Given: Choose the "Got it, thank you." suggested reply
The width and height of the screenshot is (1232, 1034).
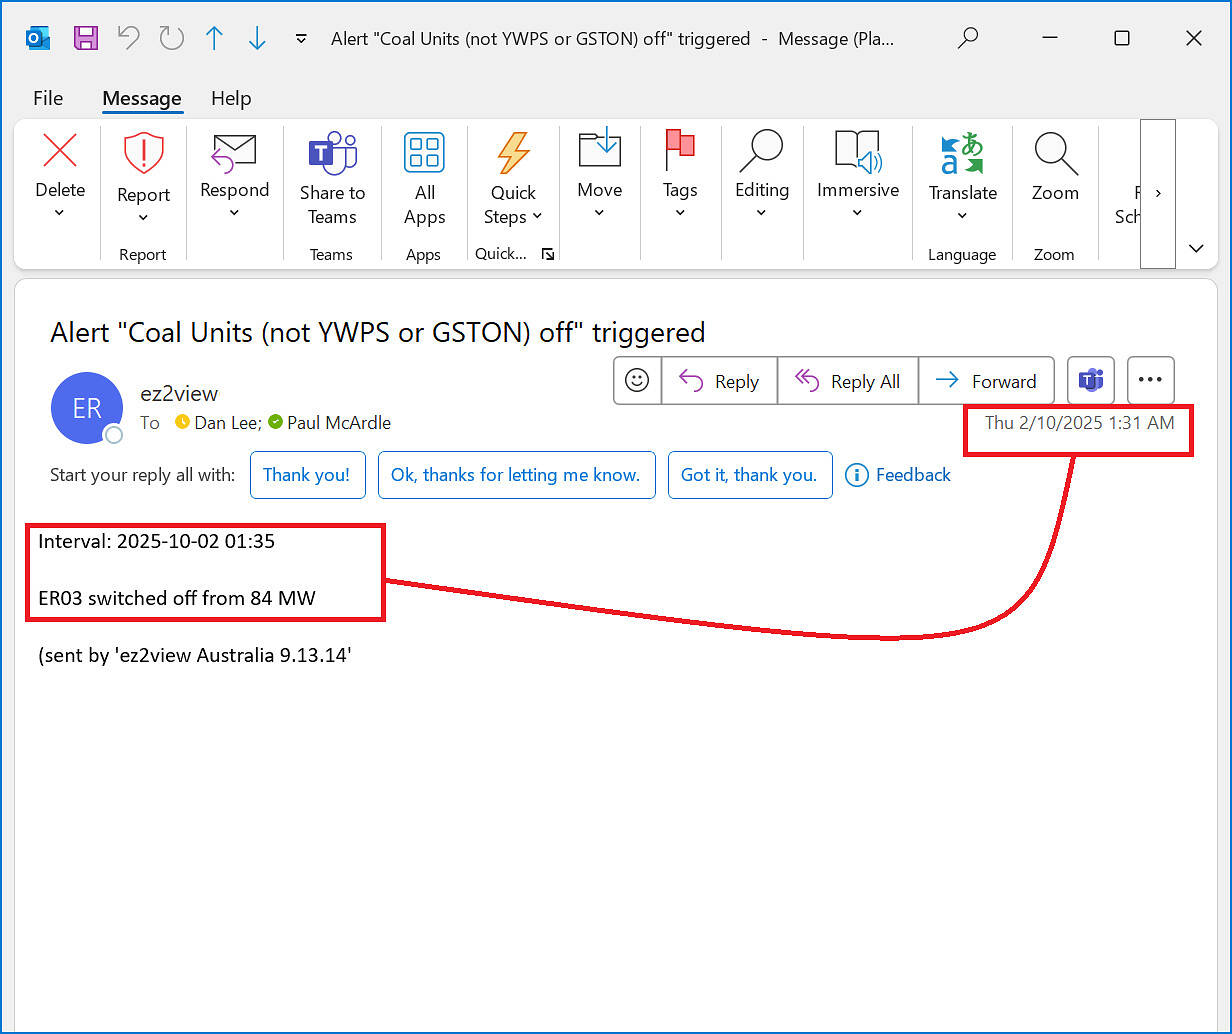Looking at the screenshot, I should click(x=749, y=475).
